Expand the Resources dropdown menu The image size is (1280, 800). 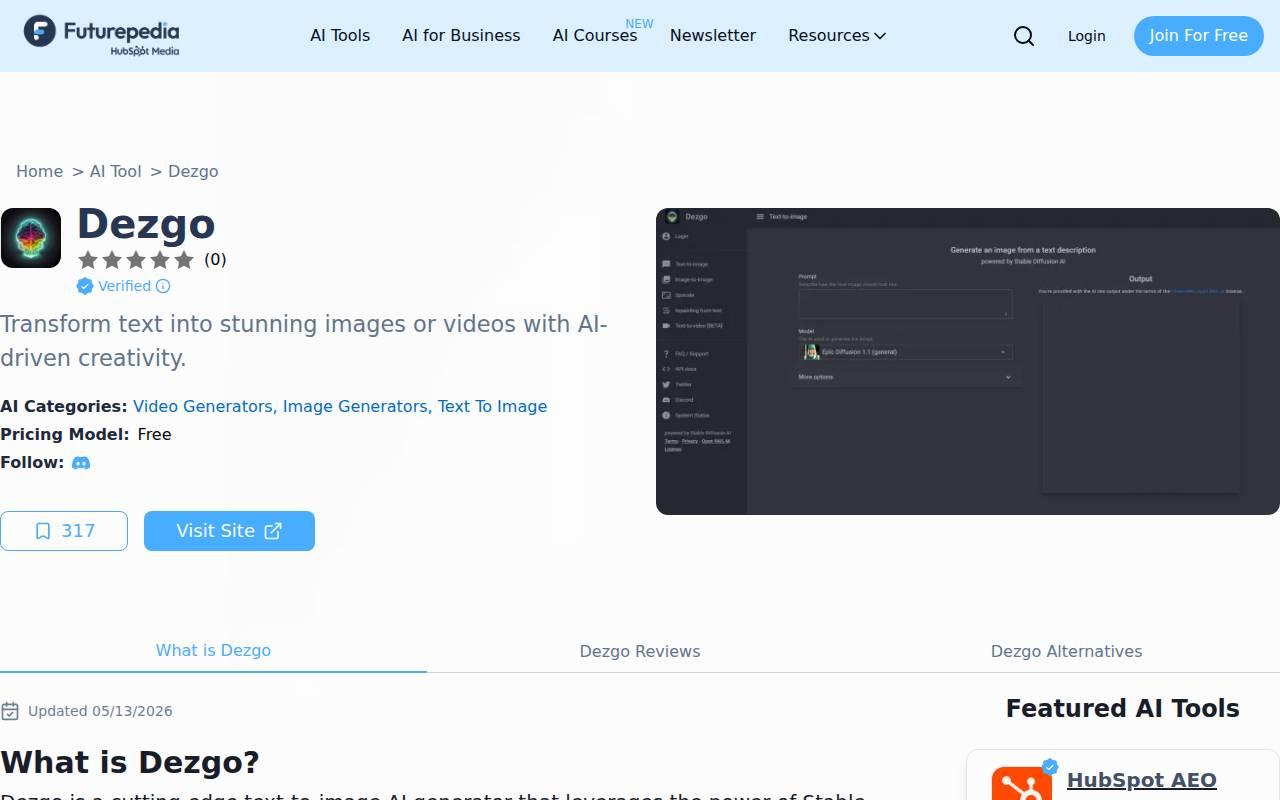(837, 36)
